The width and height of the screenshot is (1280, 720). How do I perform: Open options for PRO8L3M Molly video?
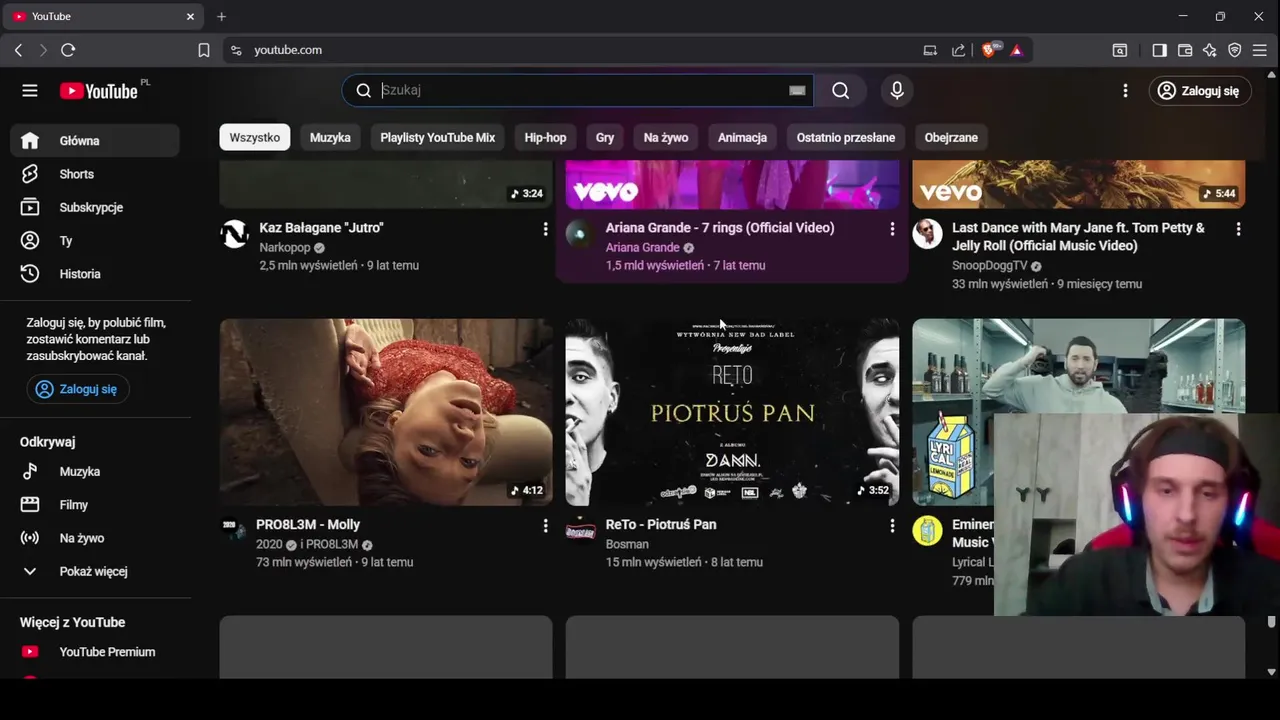(545, 526)
